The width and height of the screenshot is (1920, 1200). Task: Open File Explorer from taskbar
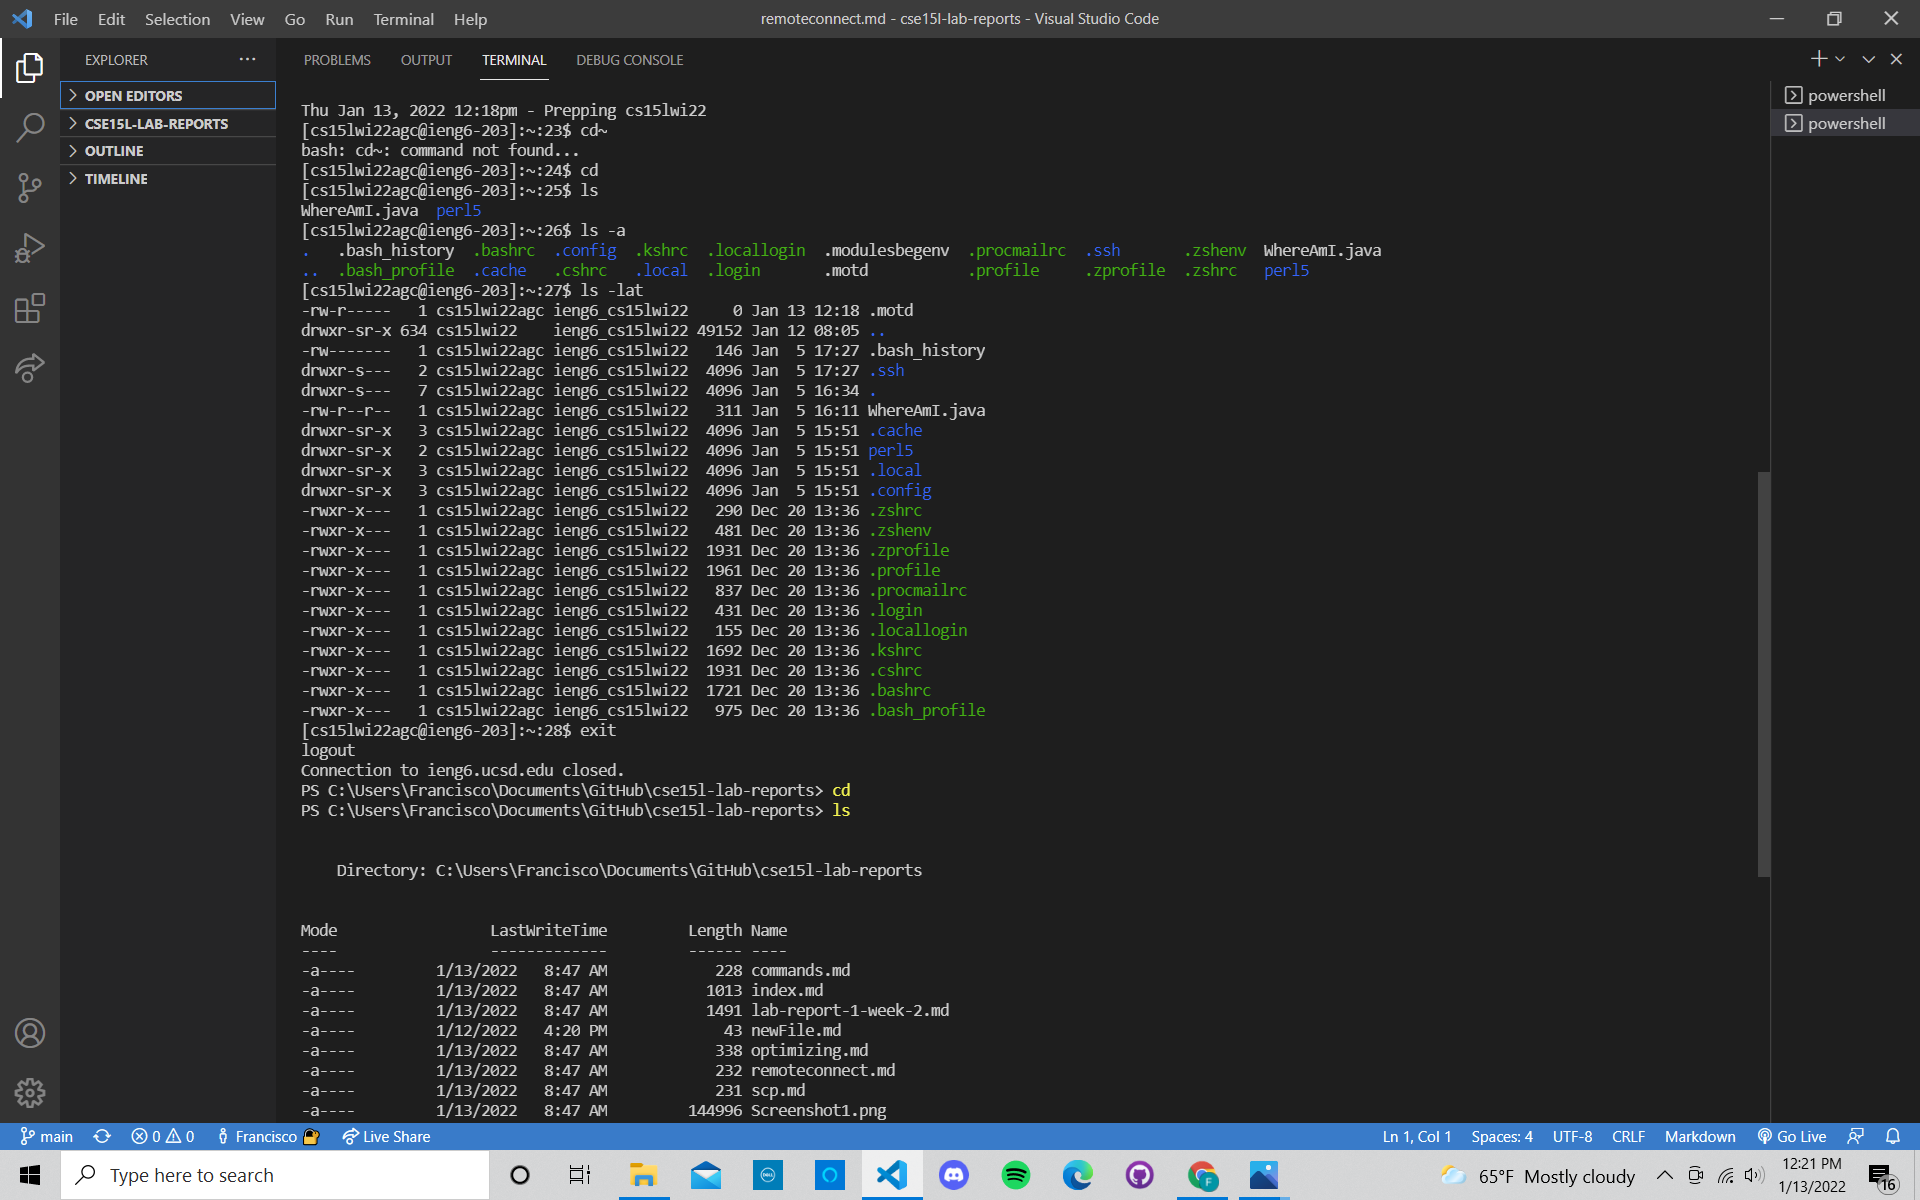coord(643,1175)
